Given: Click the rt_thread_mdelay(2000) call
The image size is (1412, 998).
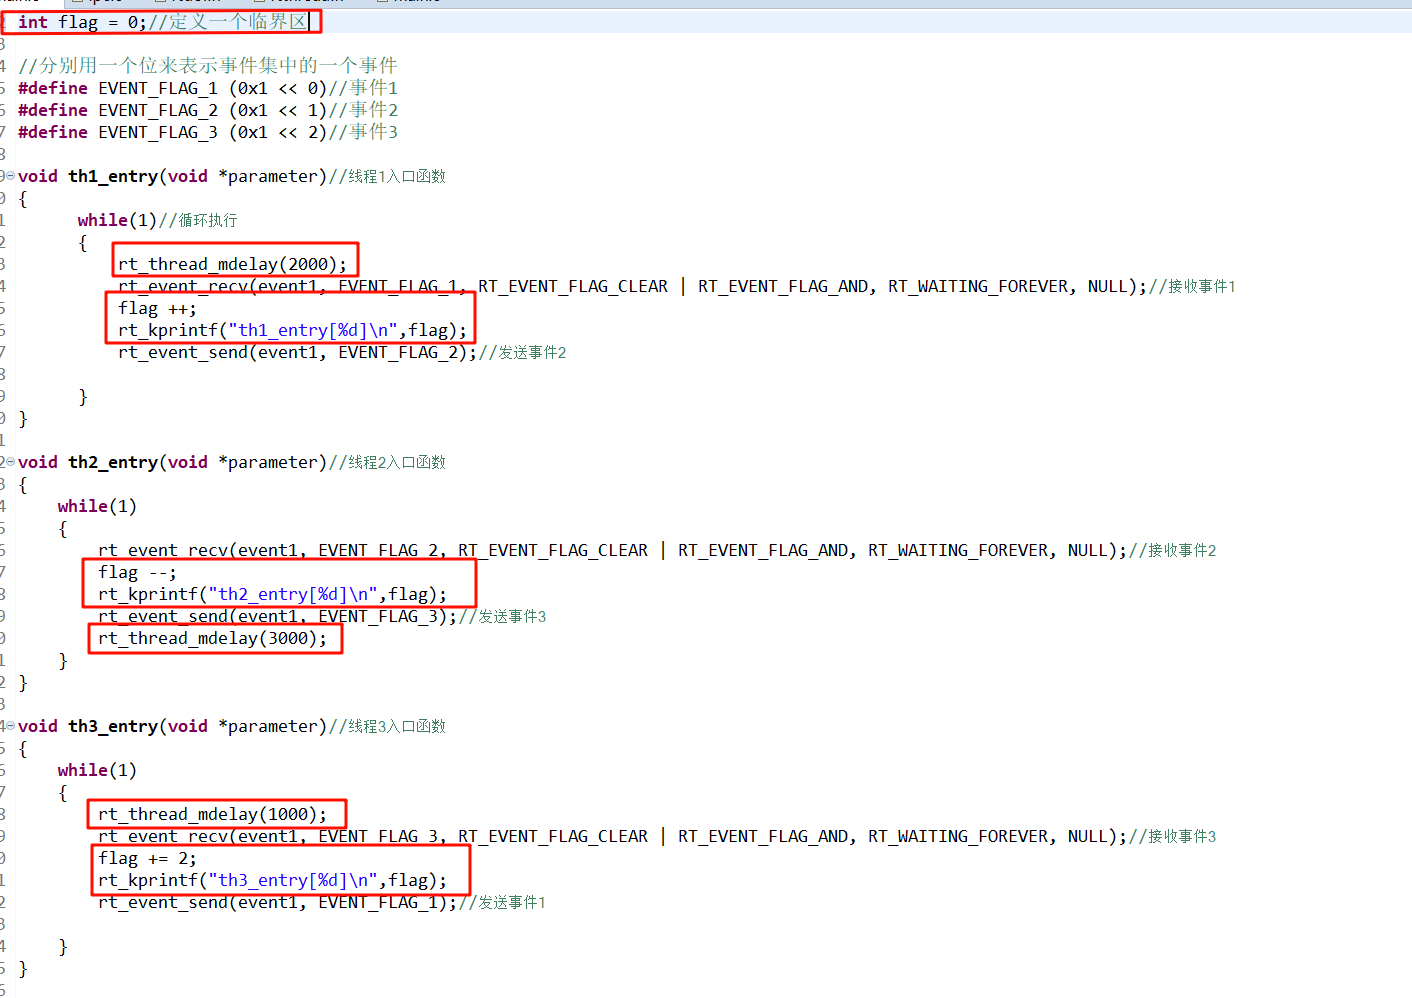Looking at the screenshot, I should coord(232,264).
